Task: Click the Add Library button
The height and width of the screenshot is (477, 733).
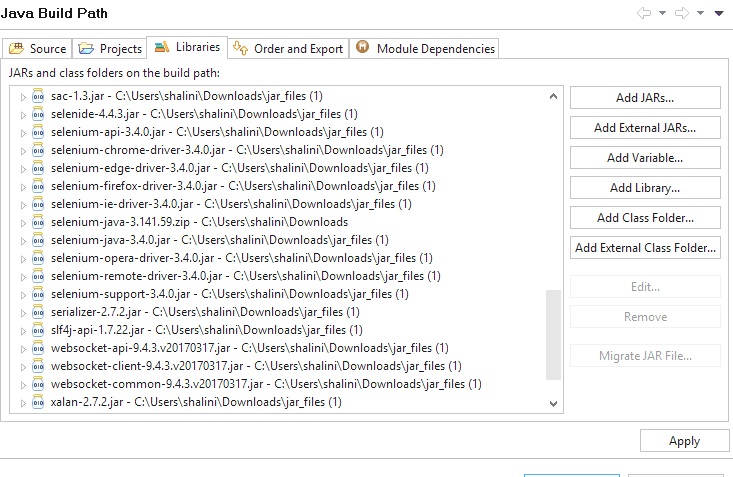Action: 645,188
